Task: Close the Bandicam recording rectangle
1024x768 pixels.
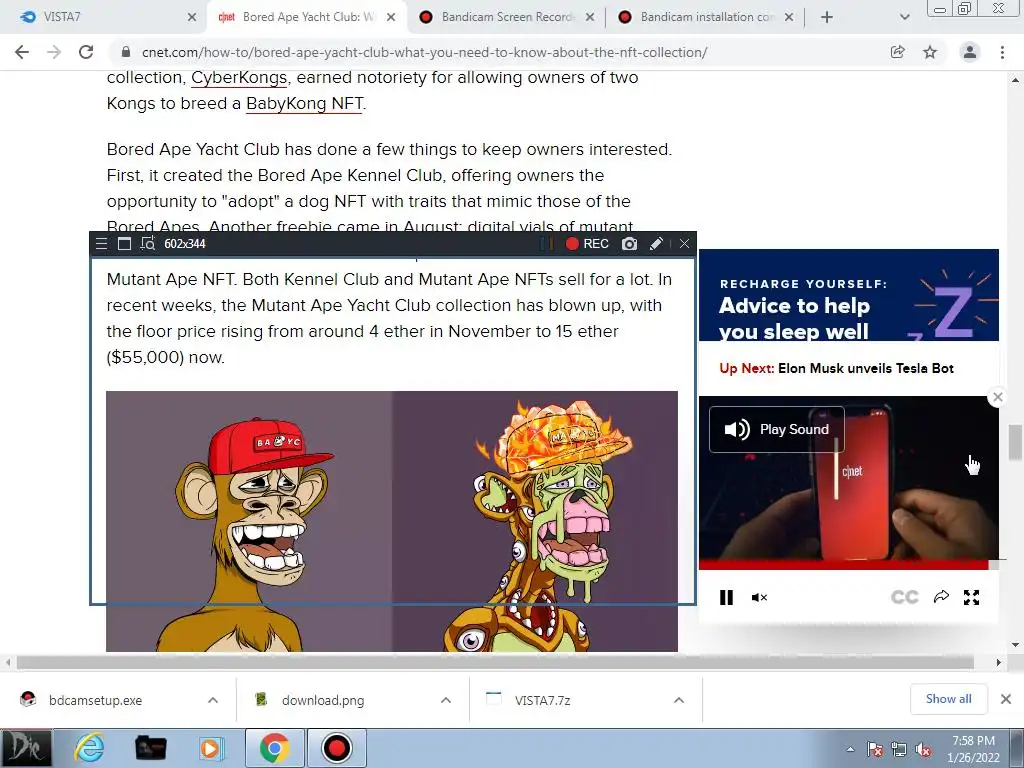Action: [684, 244]
